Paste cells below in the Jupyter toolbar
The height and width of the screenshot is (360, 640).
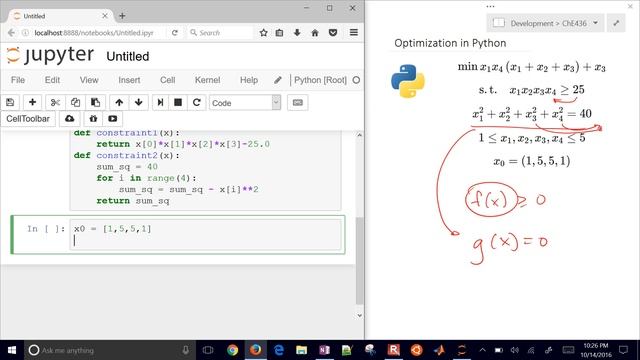click(x=96, y=102)
